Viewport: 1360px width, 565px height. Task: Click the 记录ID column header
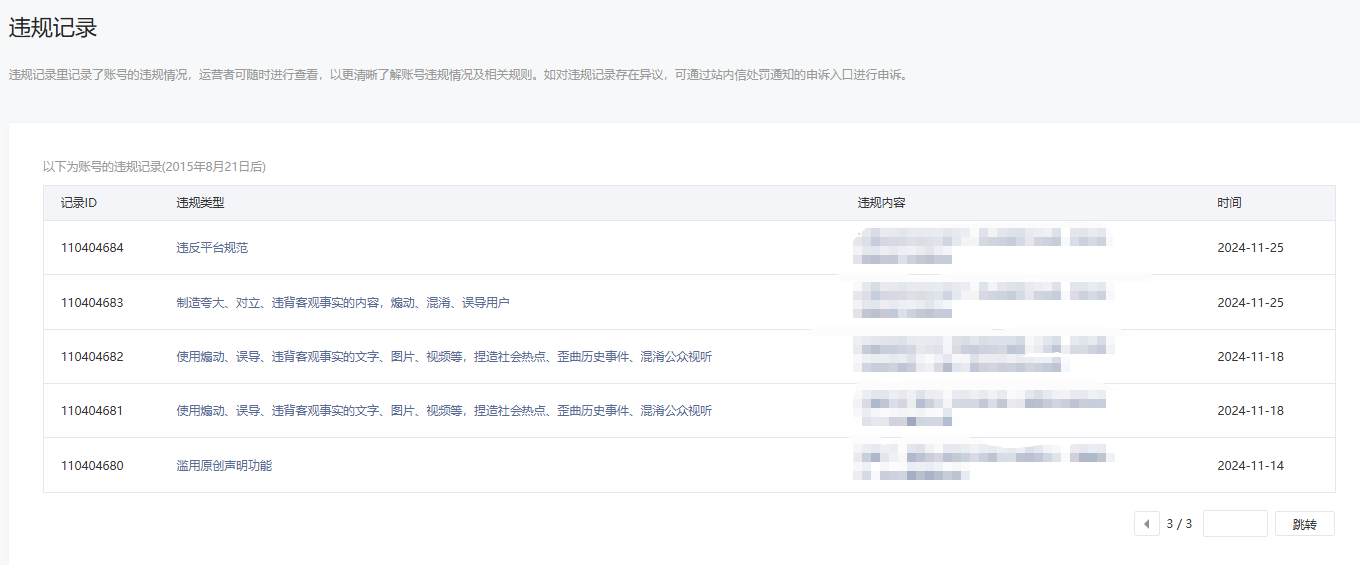pos(79,203)
